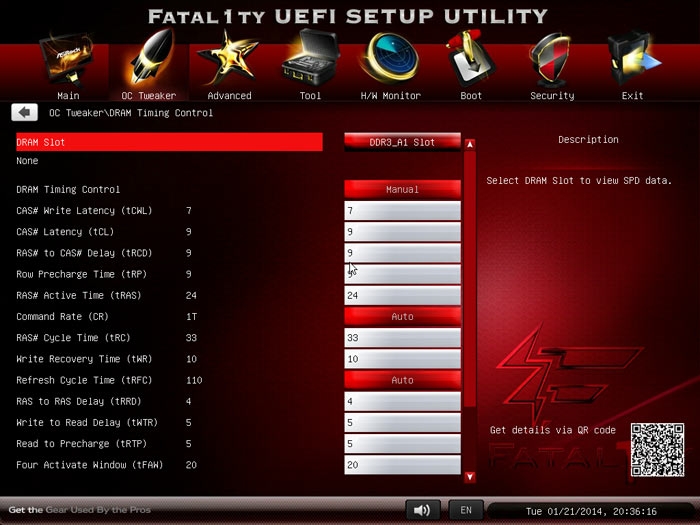Click the Write Recovery Time field

pyautogui.click(x=402, y=359)
